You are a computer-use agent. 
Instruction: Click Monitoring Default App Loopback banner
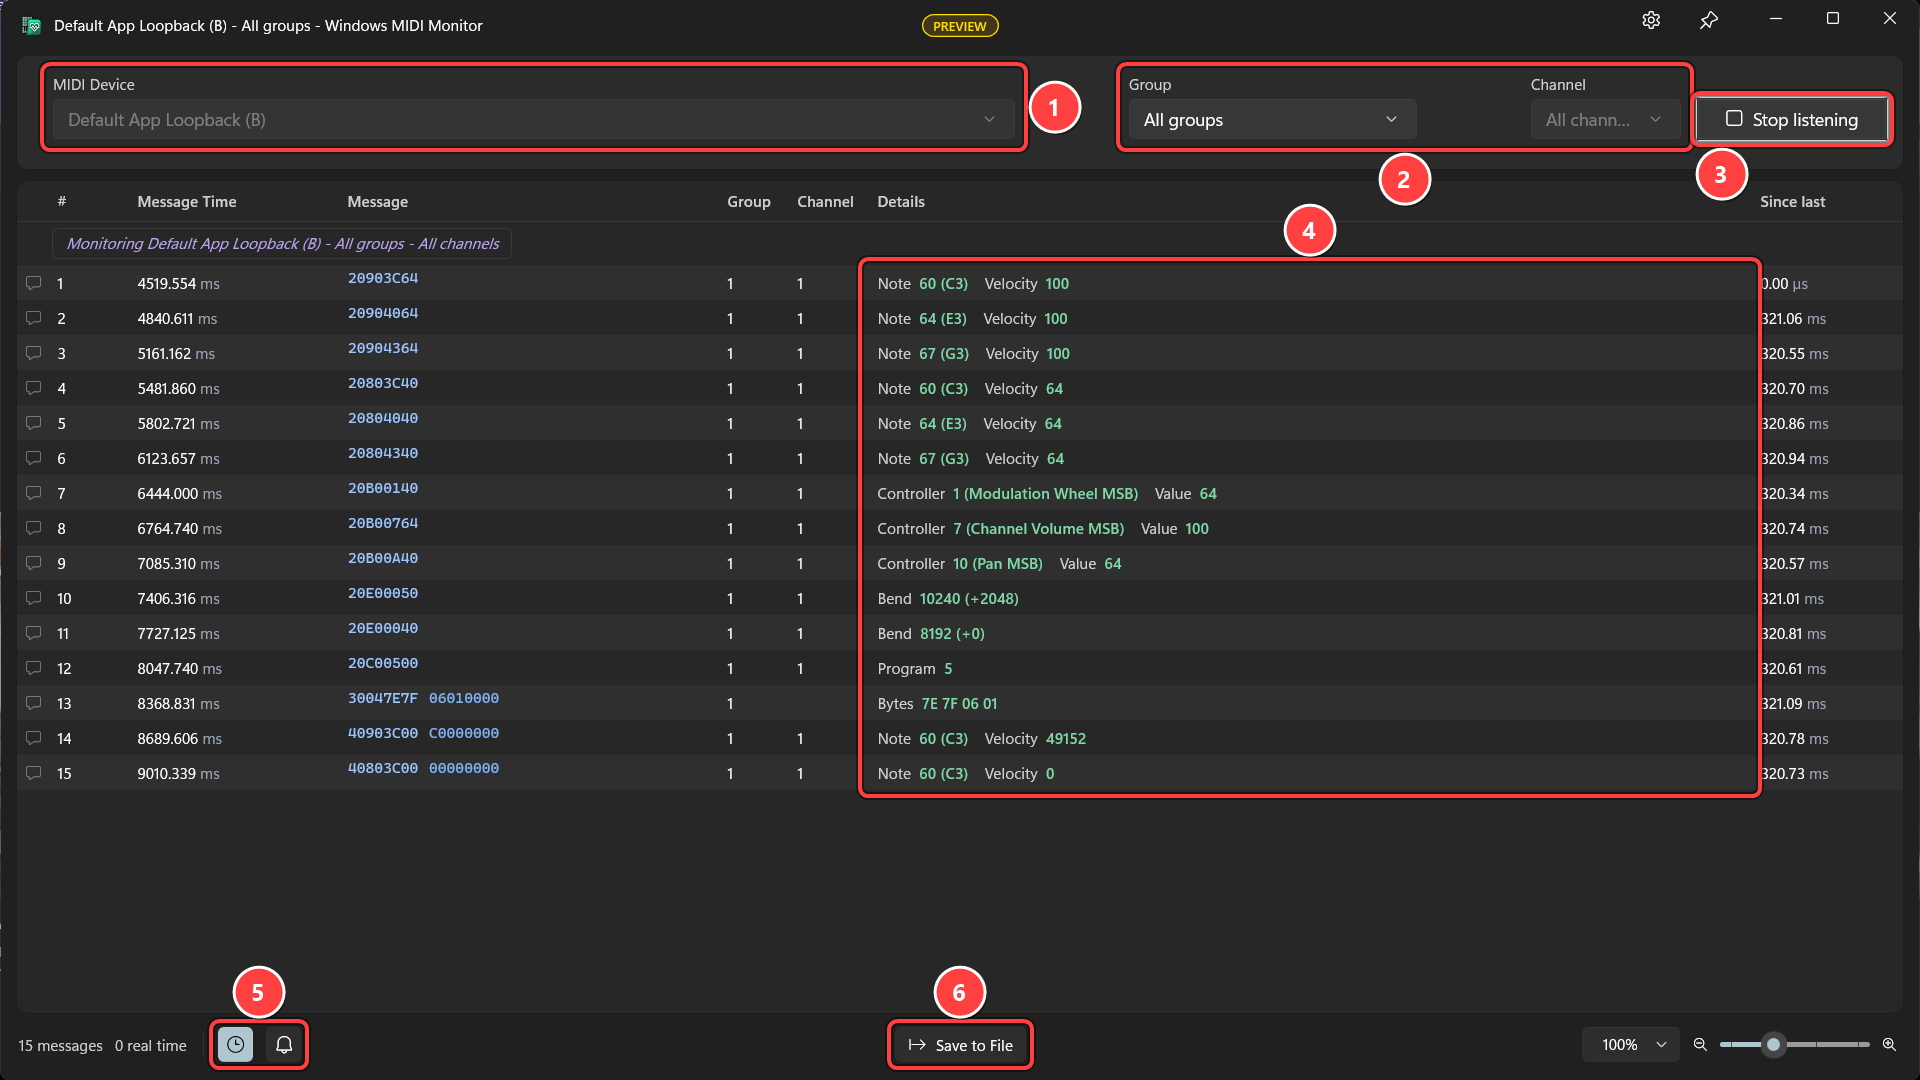(x=282, y=244)
